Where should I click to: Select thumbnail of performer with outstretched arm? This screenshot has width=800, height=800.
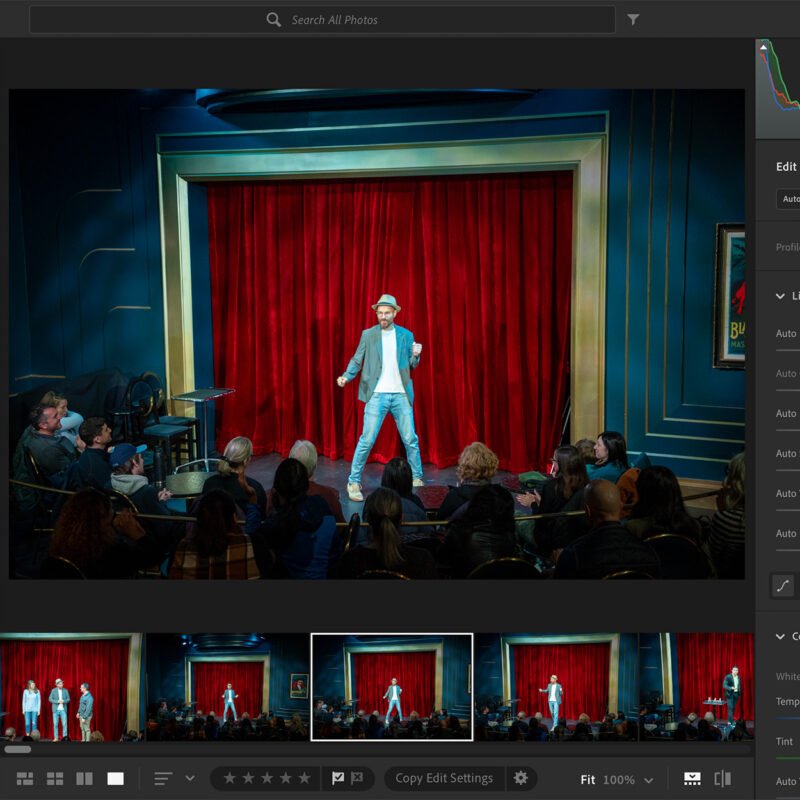557,687
